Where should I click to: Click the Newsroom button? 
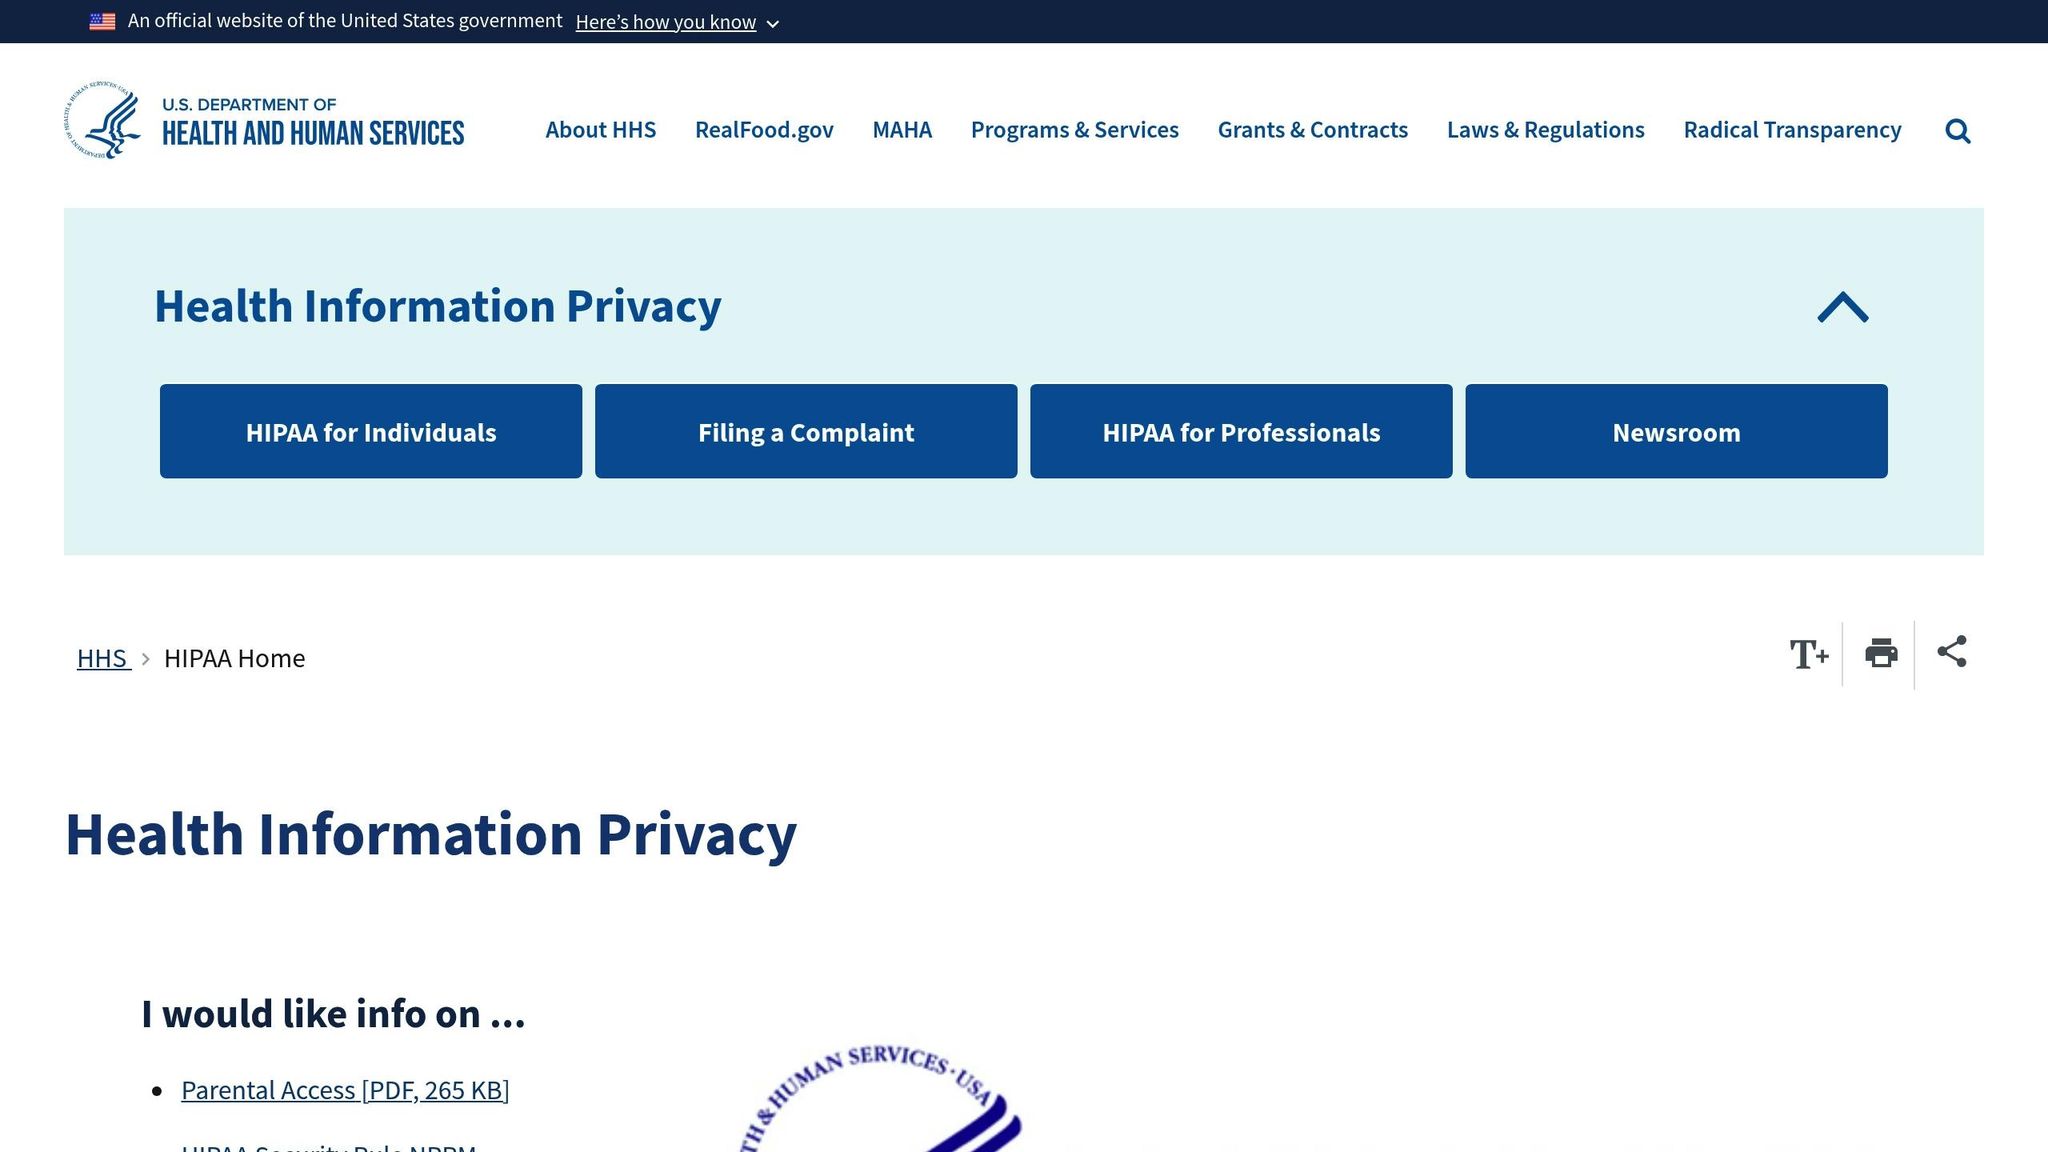1676,431
